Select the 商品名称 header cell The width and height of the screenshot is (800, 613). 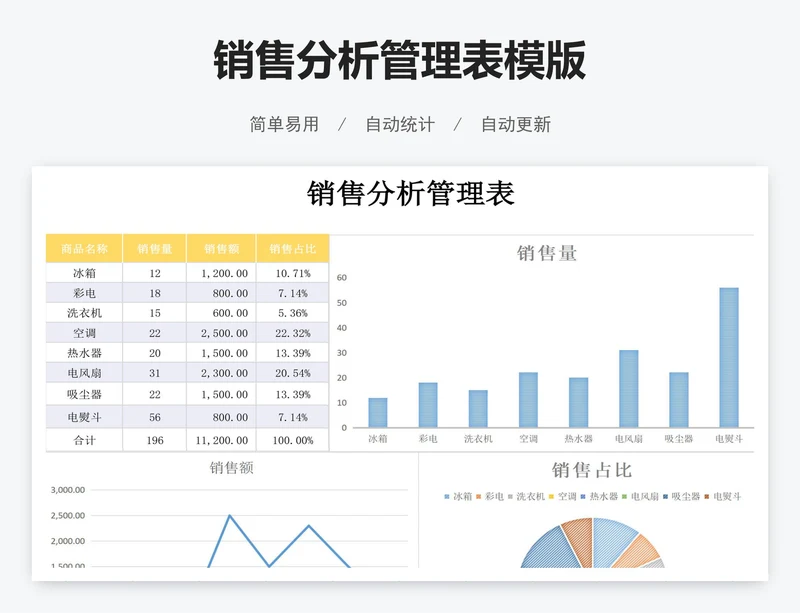pos(84,249)
